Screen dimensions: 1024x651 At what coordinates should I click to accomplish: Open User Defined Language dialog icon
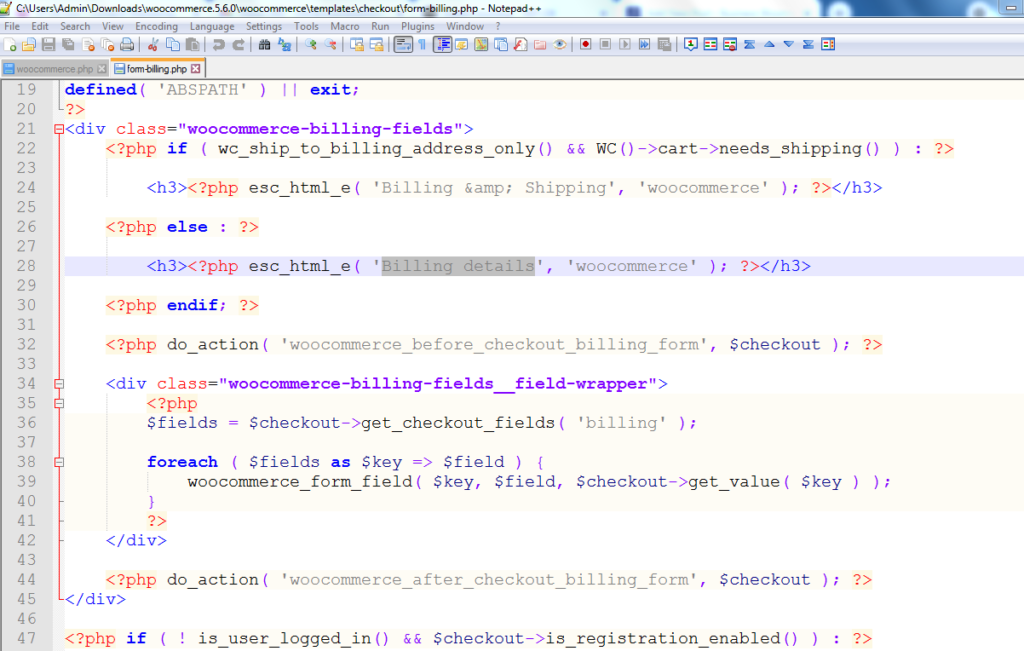coord(462,44)
